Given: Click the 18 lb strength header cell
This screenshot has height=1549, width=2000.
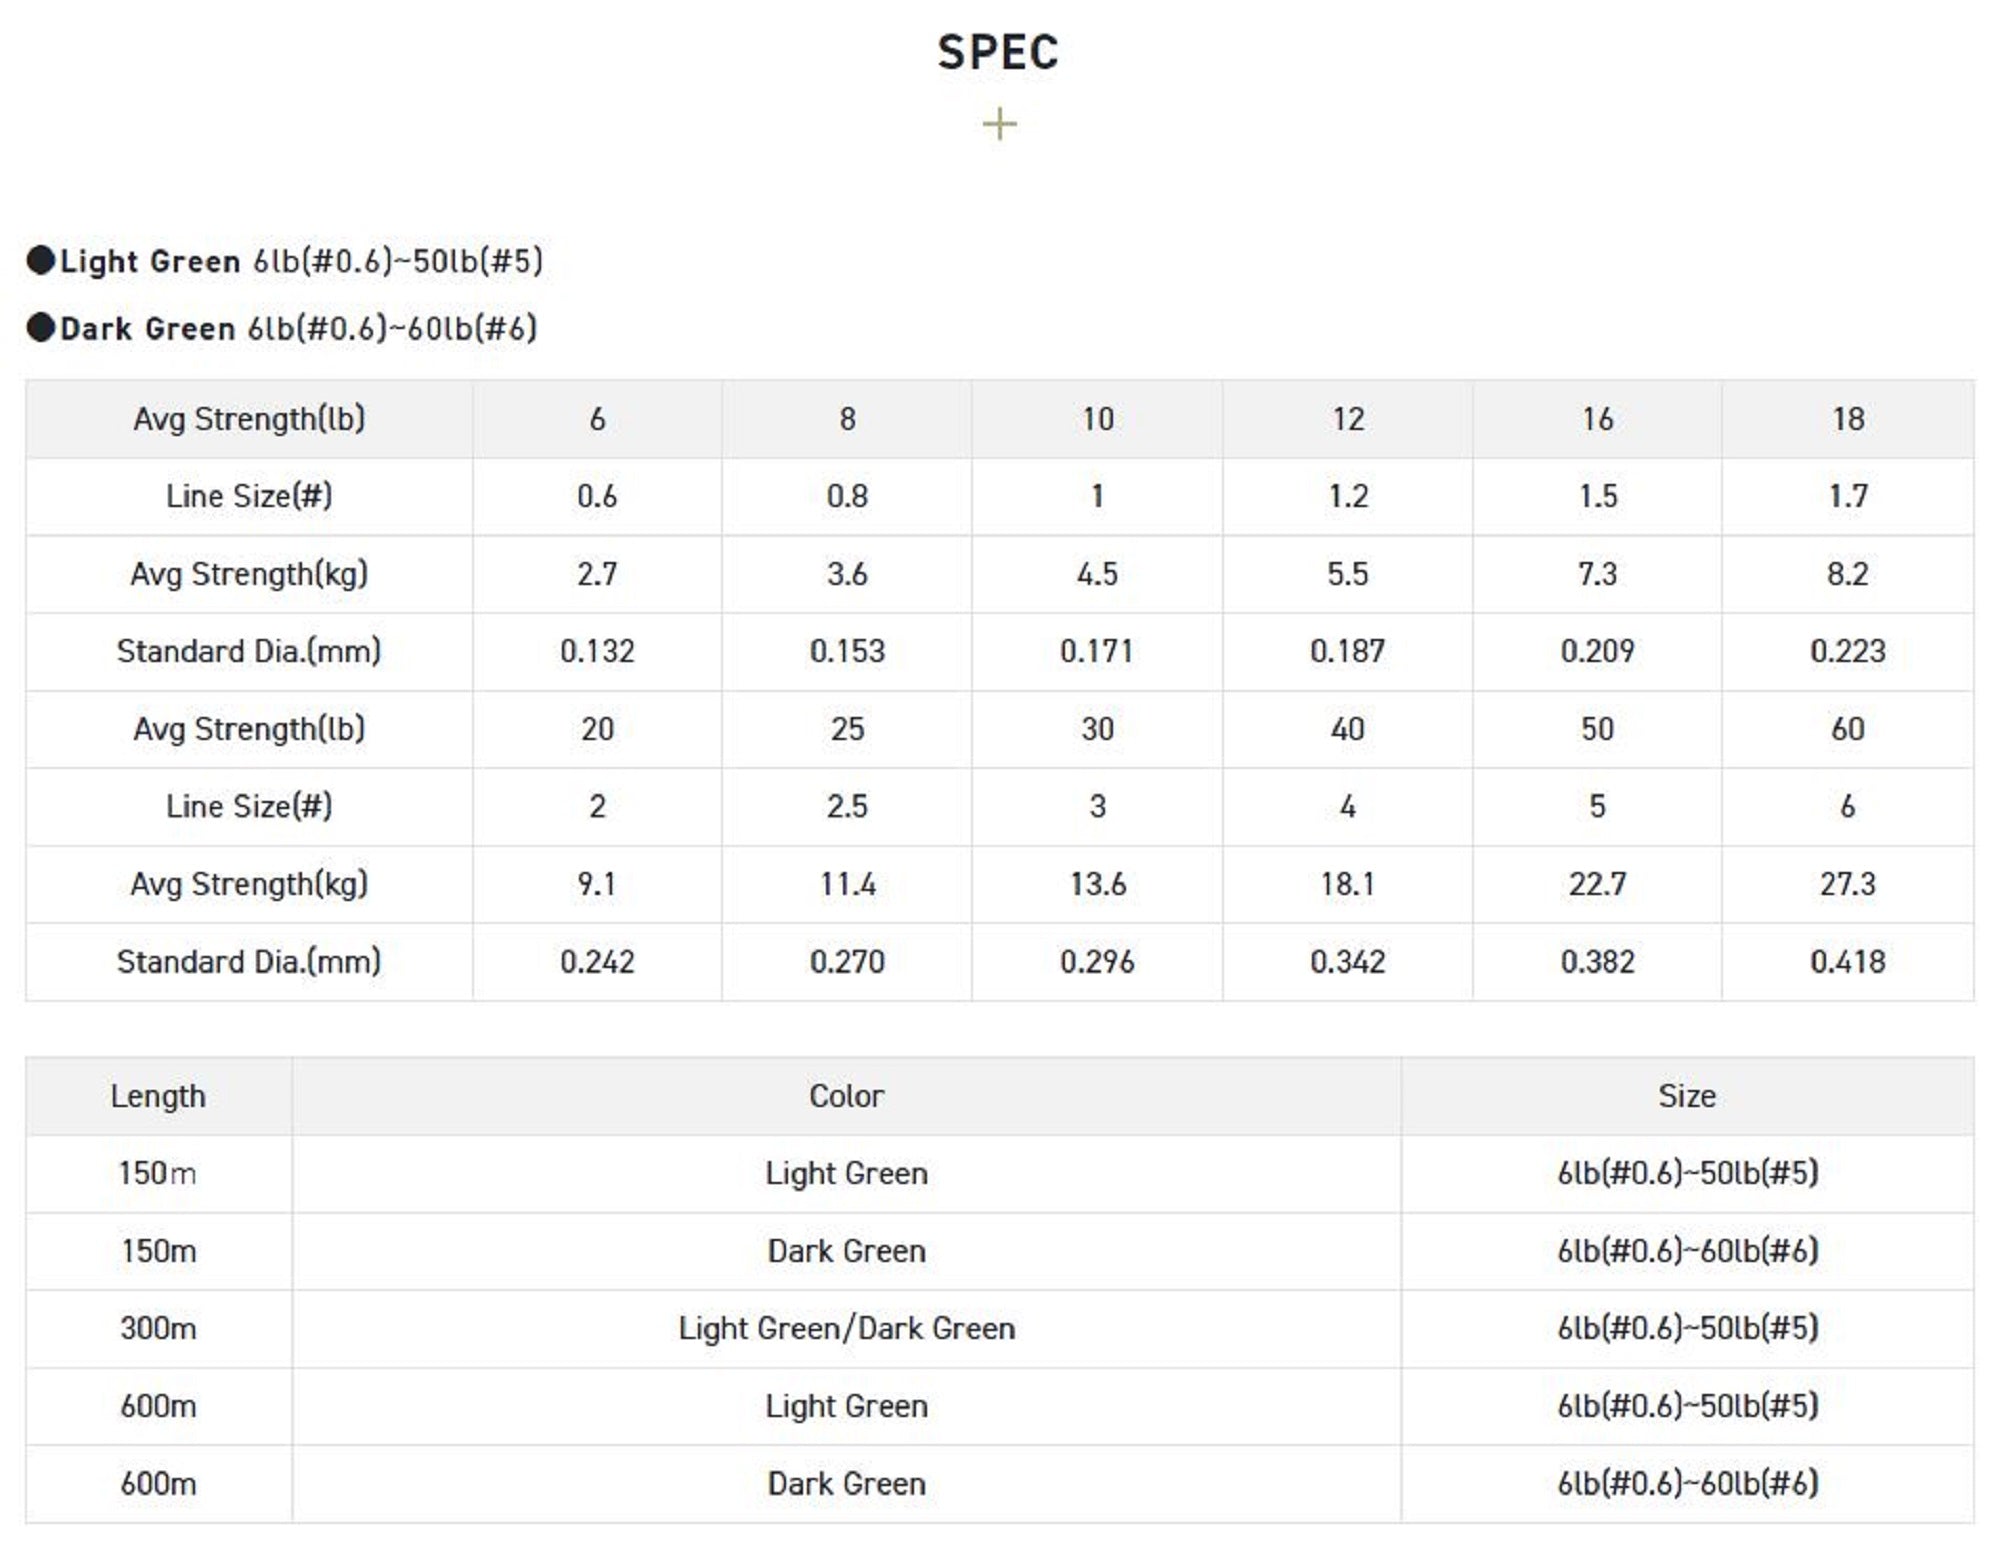Looking at the screenshot, I should [x=1847, y=419].
